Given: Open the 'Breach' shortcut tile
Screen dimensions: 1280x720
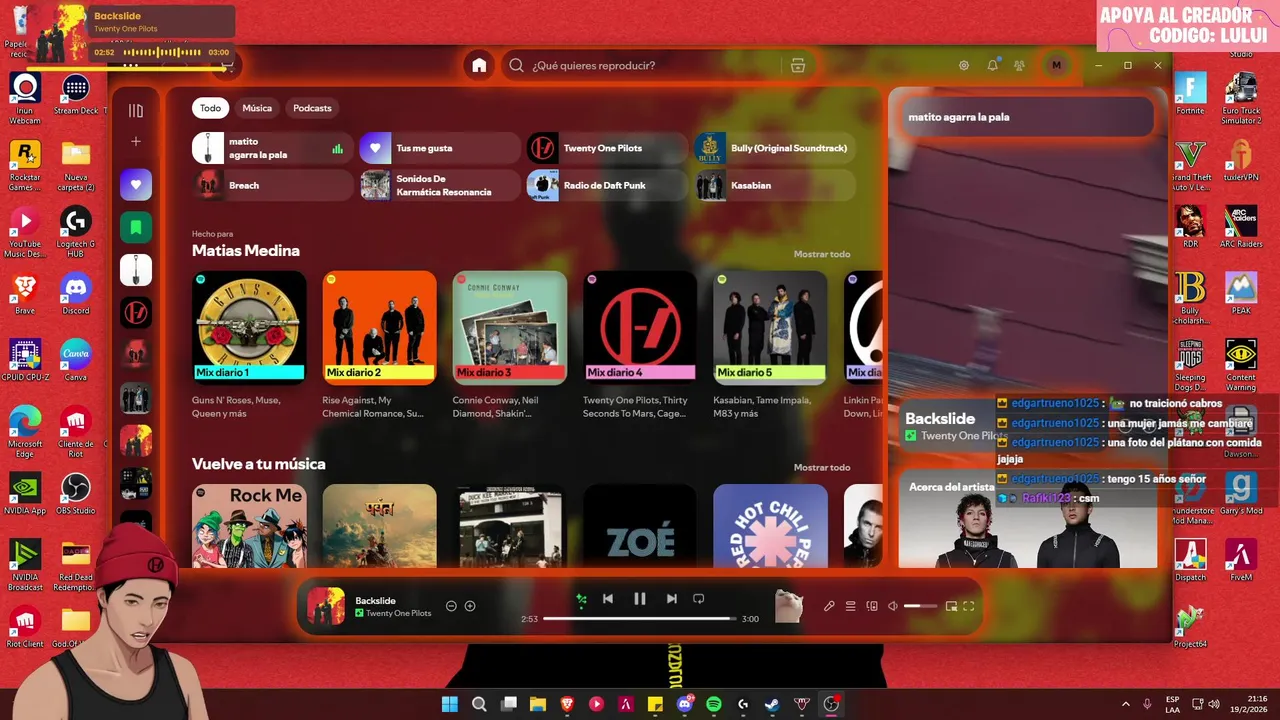Looking at the screenshot, I should (273, 185).
